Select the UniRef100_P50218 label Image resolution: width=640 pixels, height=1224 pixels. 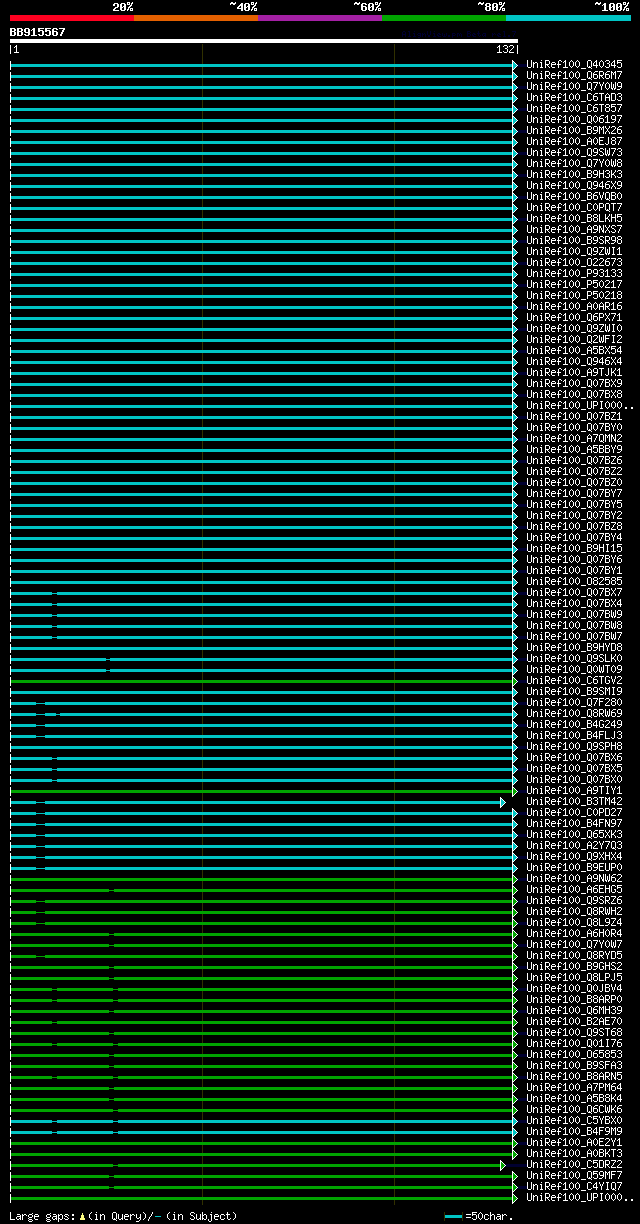575,295
